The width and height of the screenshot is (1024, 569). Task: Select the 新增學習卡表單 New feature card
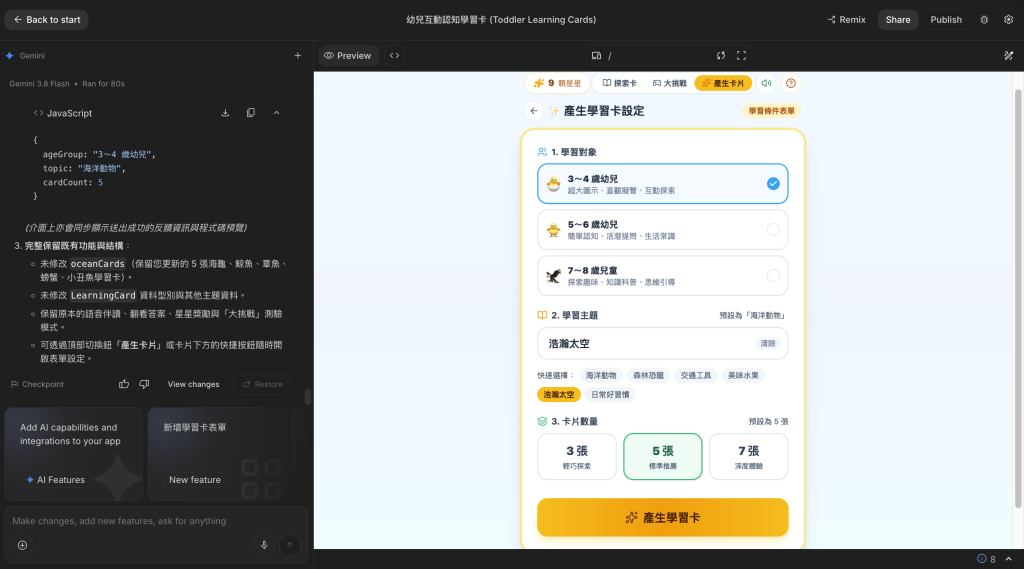(x=217, y=454)
